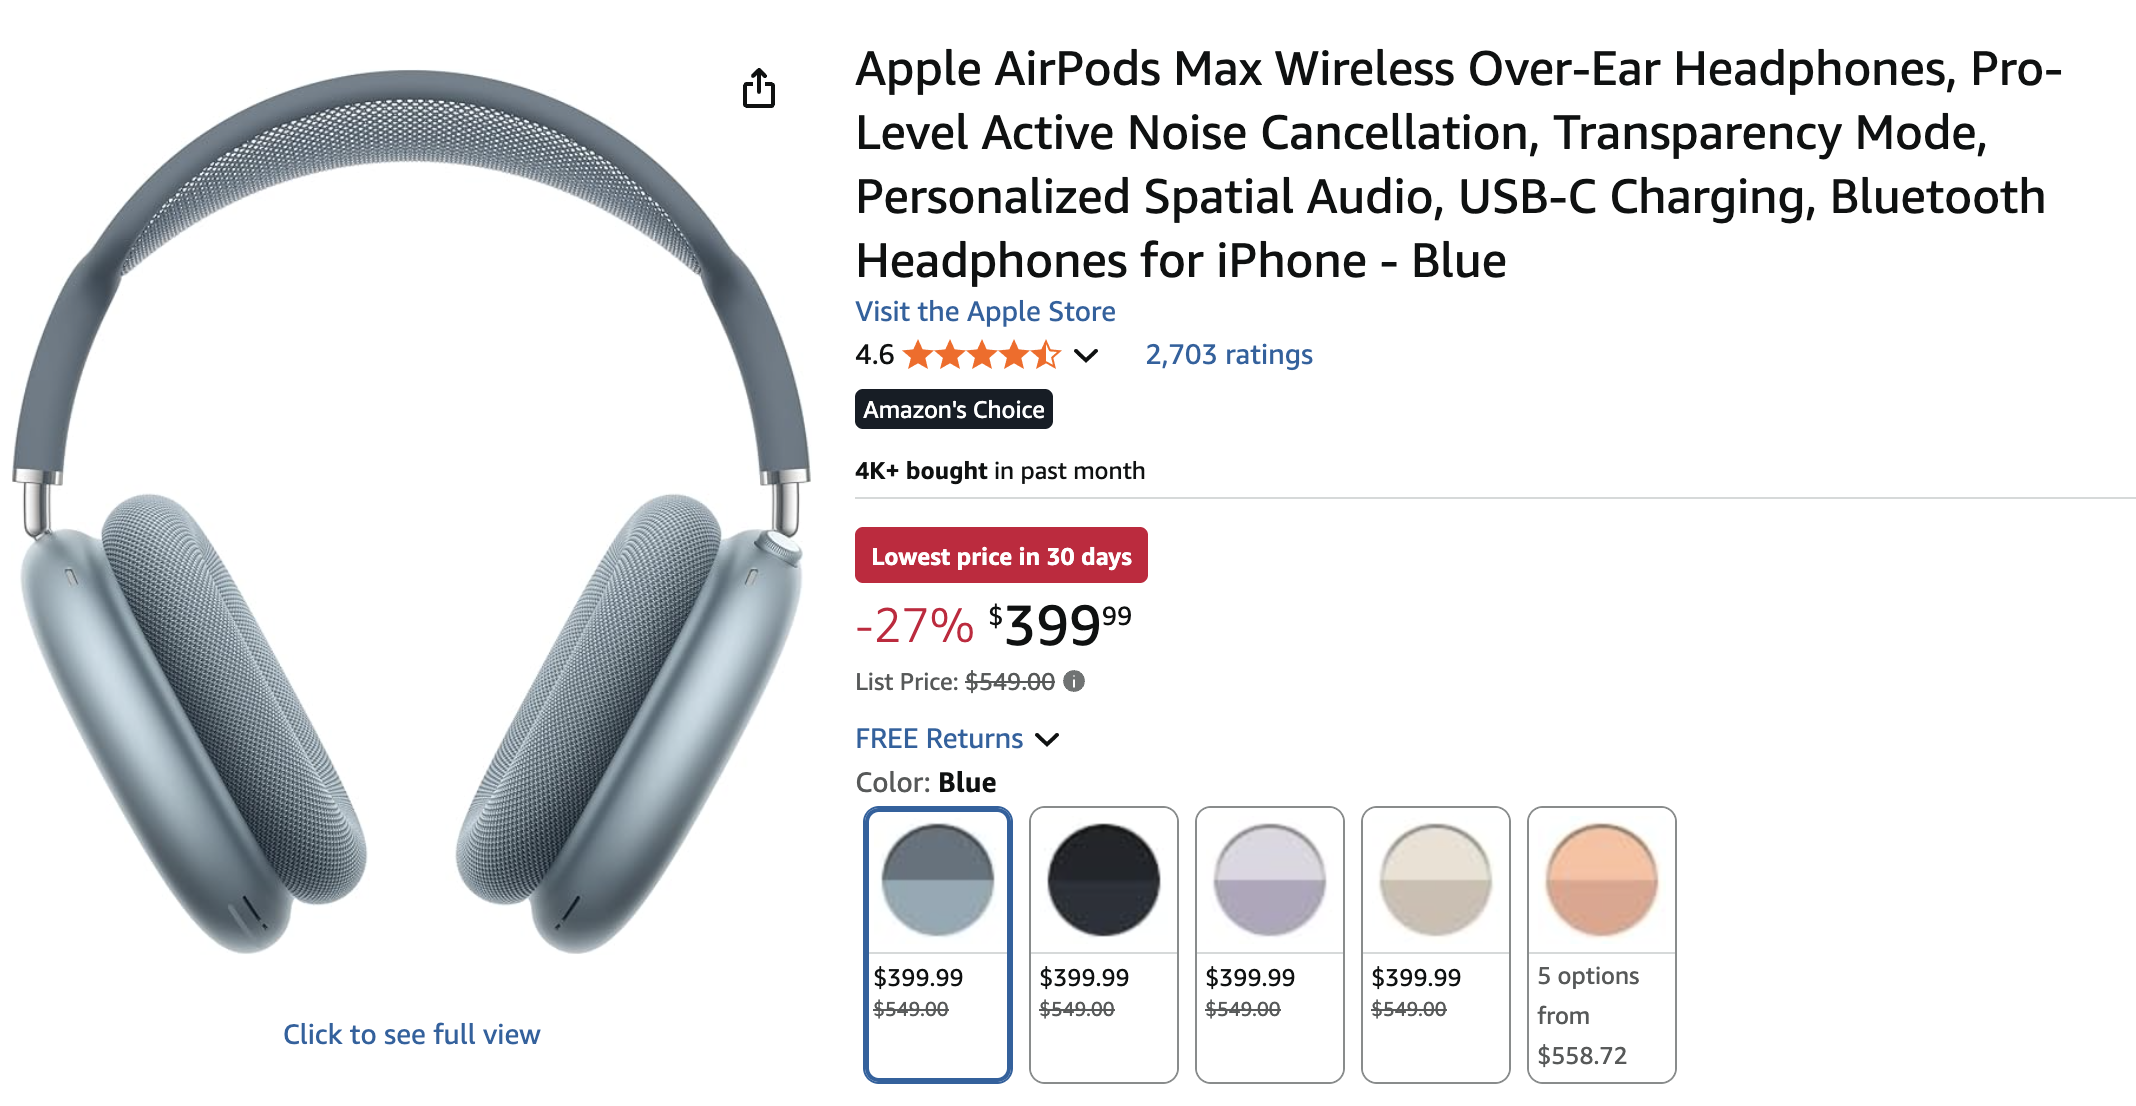This screenshot has width=2136, height=1106.
Task: Visit the Apple Store link
Action: (x=985, y=312)
